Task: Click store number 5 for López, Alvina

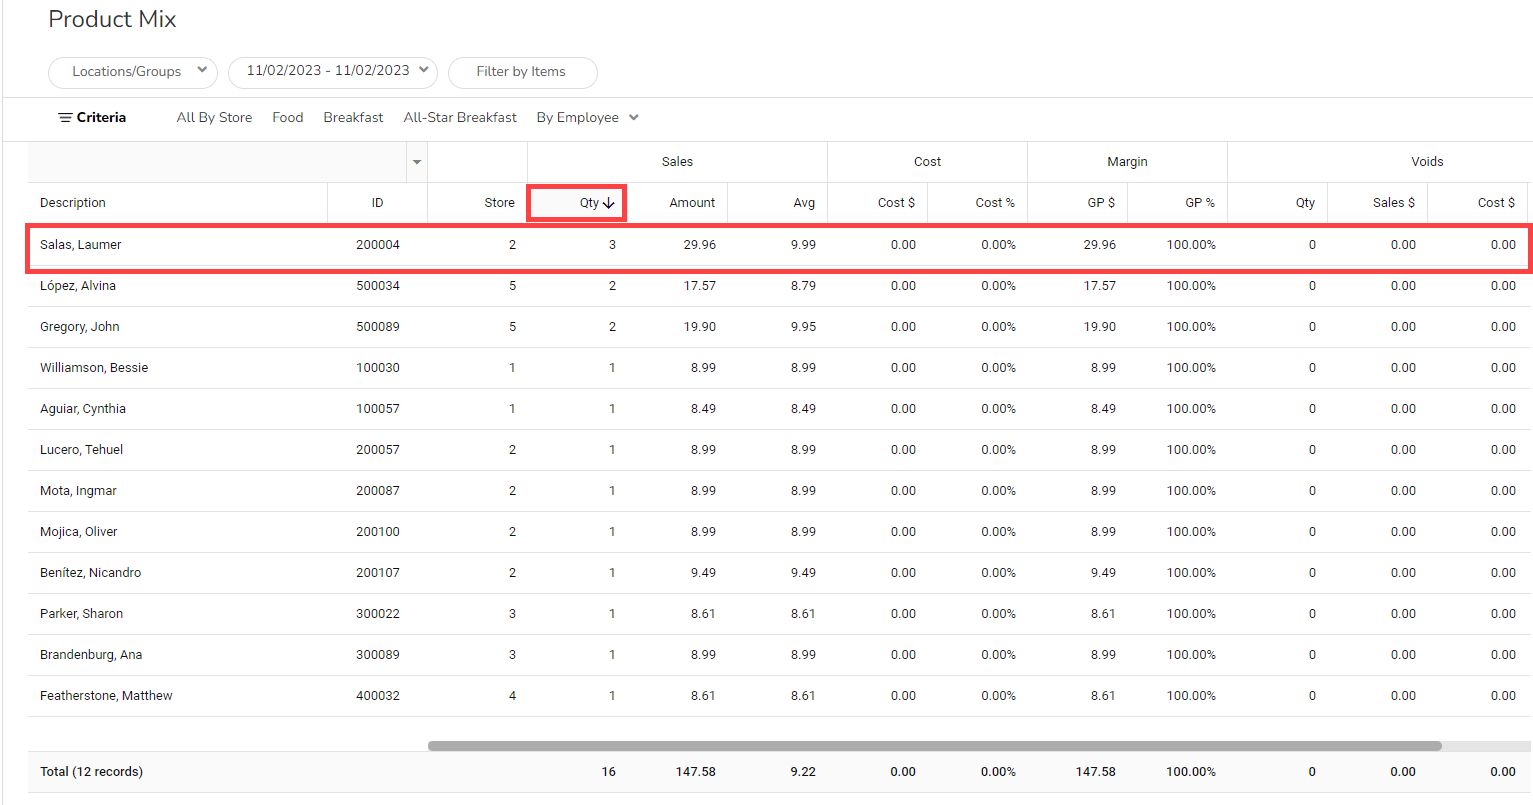Action: pos(512,286)
